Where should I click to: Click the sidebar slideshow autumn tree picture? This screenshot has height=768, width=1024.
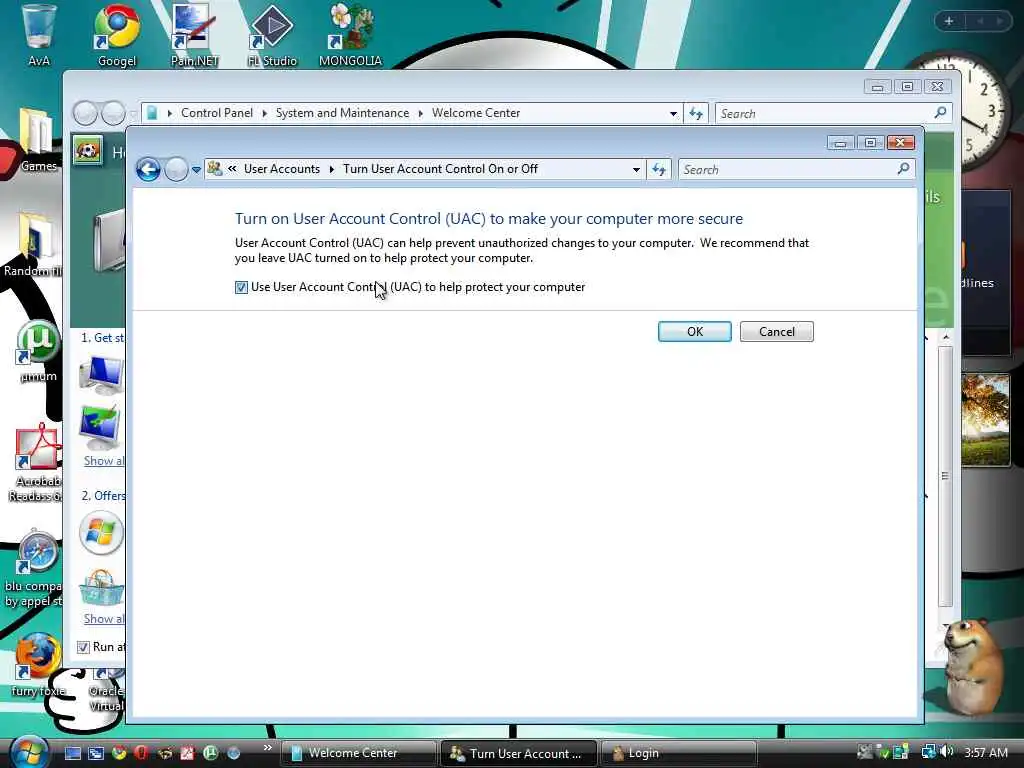click(x=985, y=420)
